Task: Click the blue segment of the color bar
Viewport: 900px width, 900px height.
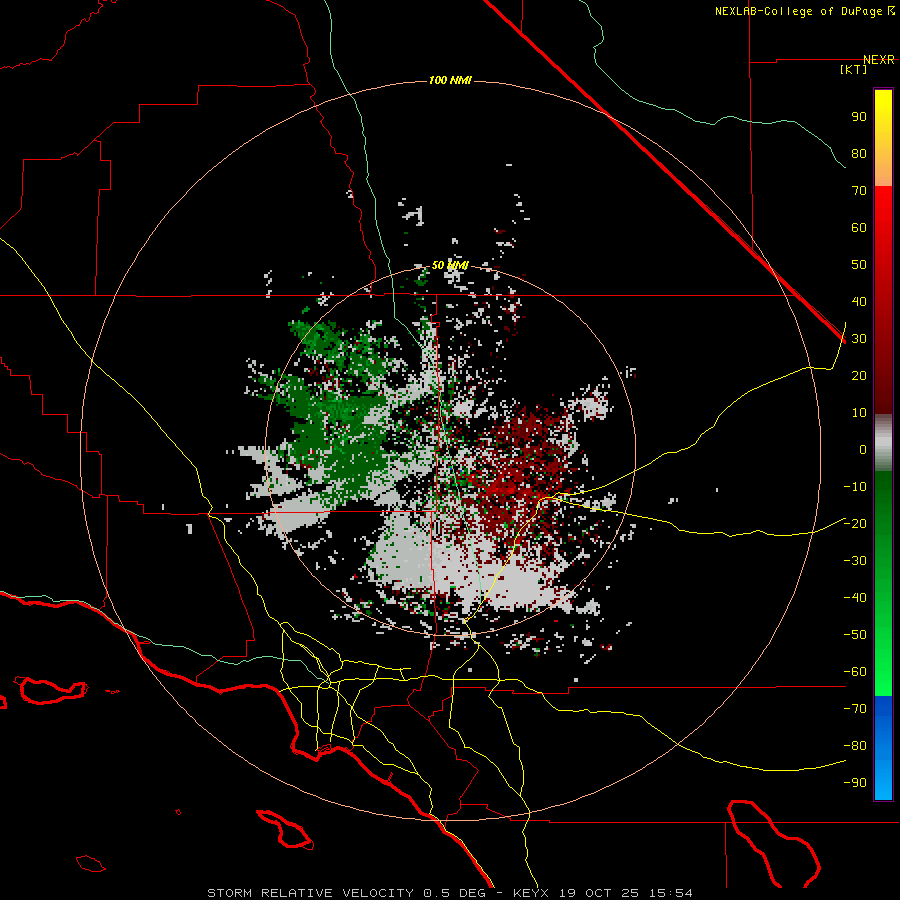Action: pos(883,746)
